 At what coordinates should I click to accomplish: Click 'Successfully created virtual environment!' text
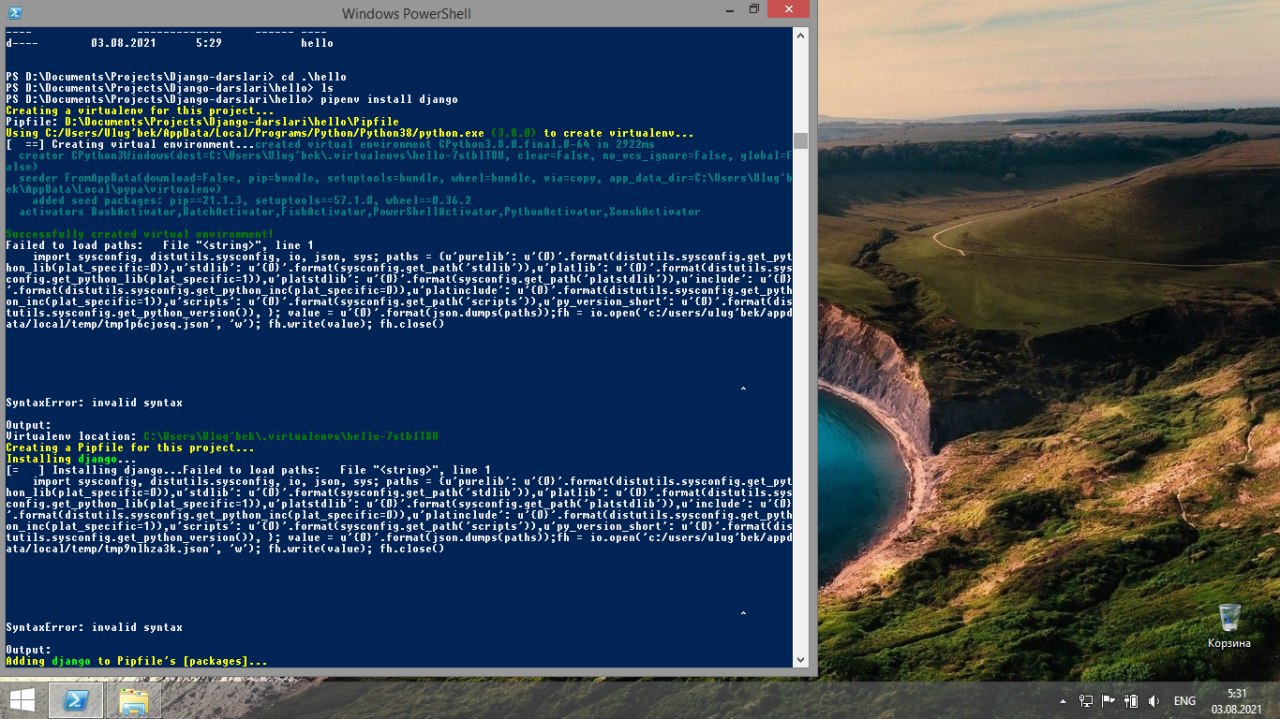139,234
